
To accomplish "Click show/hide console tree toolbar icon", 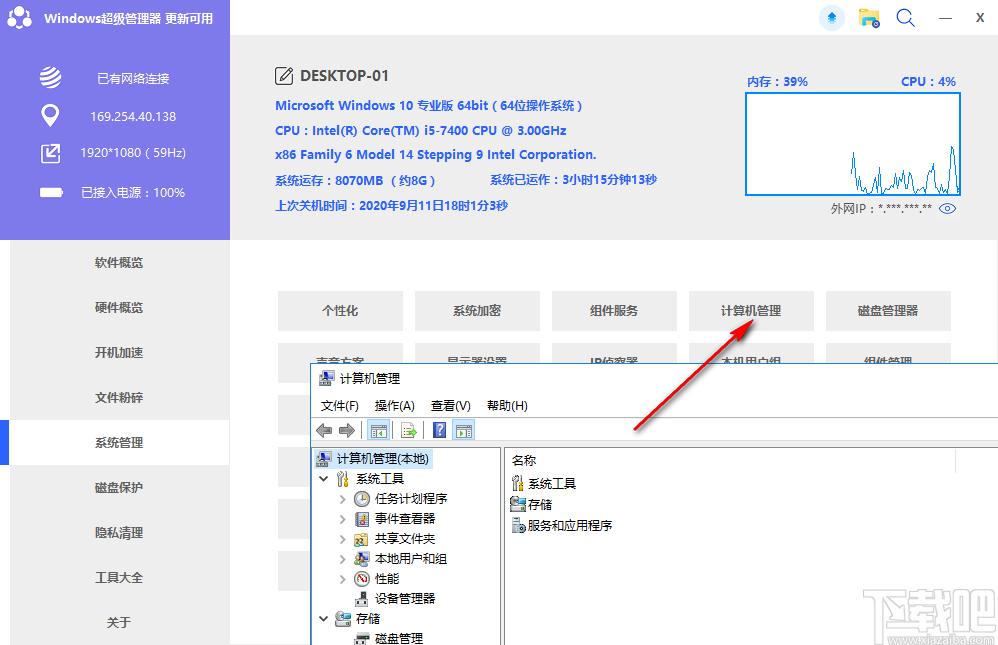I will tap(379, 431).
